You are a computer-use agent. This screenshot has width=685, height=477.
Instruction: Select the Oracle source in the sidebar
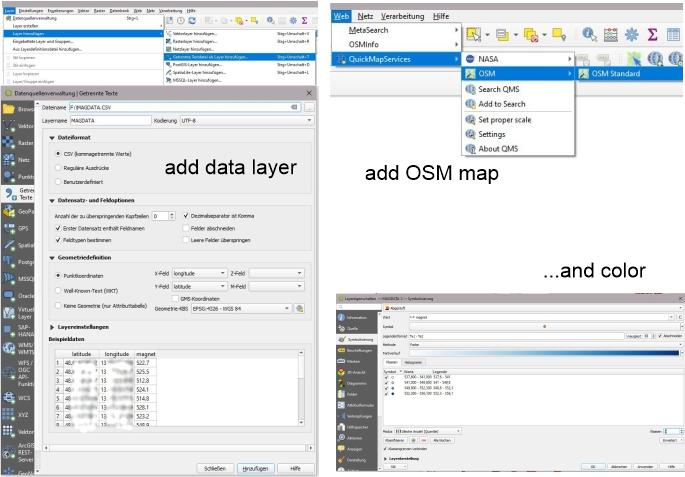[x=18, y=296]
